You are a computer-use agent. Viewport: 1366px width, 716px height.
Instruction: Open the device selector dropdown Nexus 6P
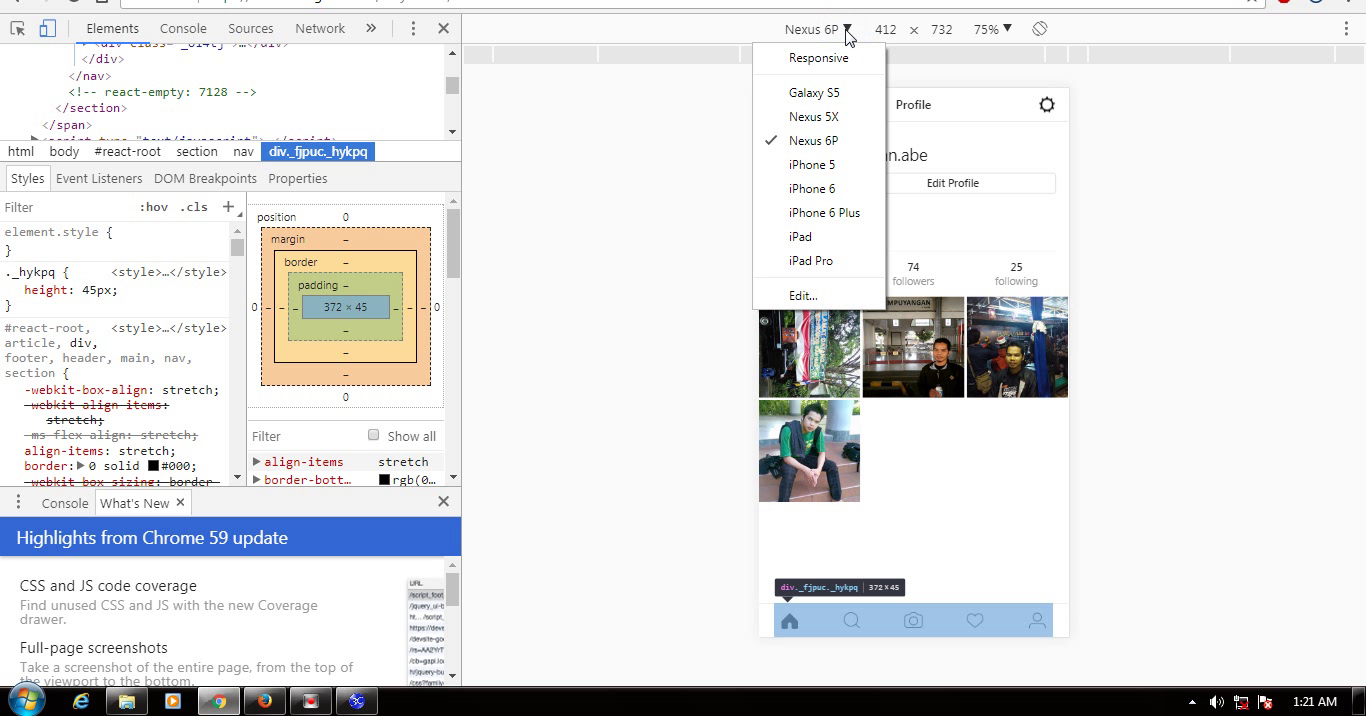(818, 29)
